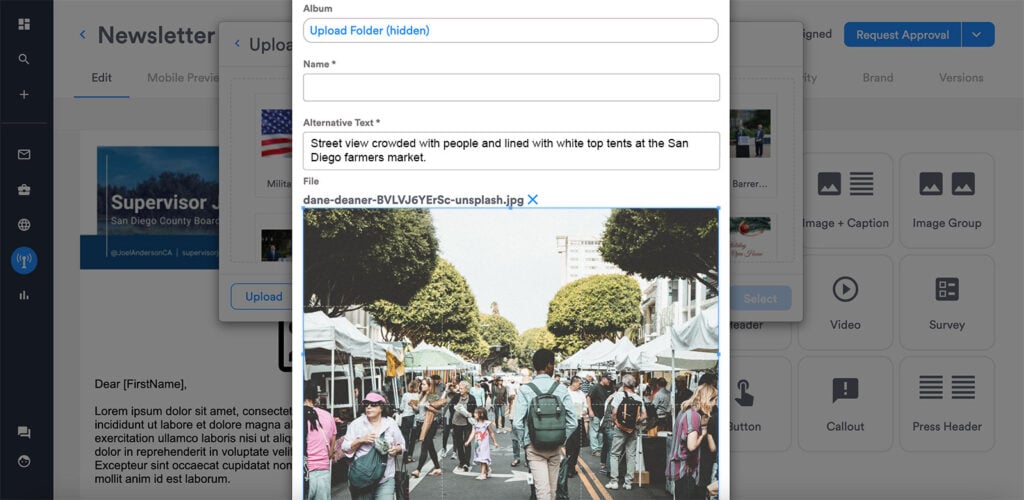Image resolution: width=1024 pixels, height=500 pixels.
Task: Remove the dane-deaner file with X icon
Action: tap(533, 200)
